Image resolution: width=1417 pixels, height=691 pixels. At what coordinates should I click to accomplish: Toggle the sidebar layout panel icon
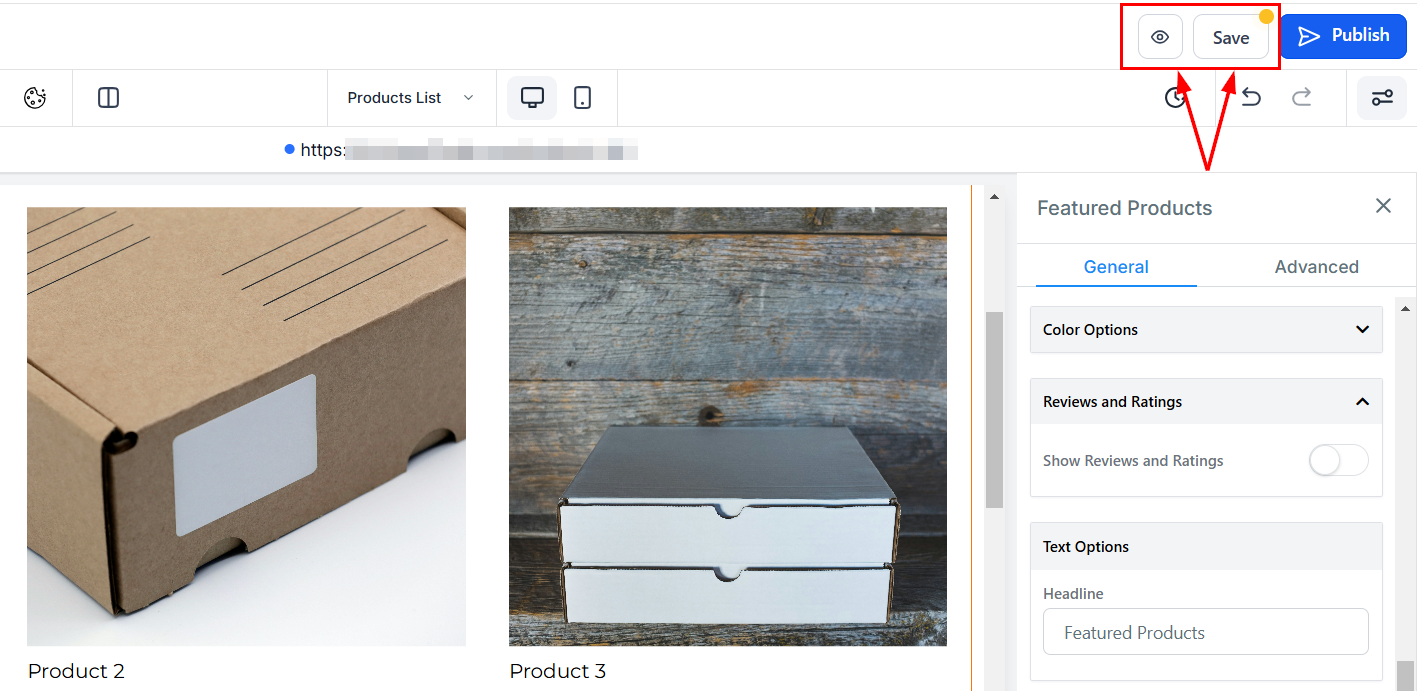[108, 98]
